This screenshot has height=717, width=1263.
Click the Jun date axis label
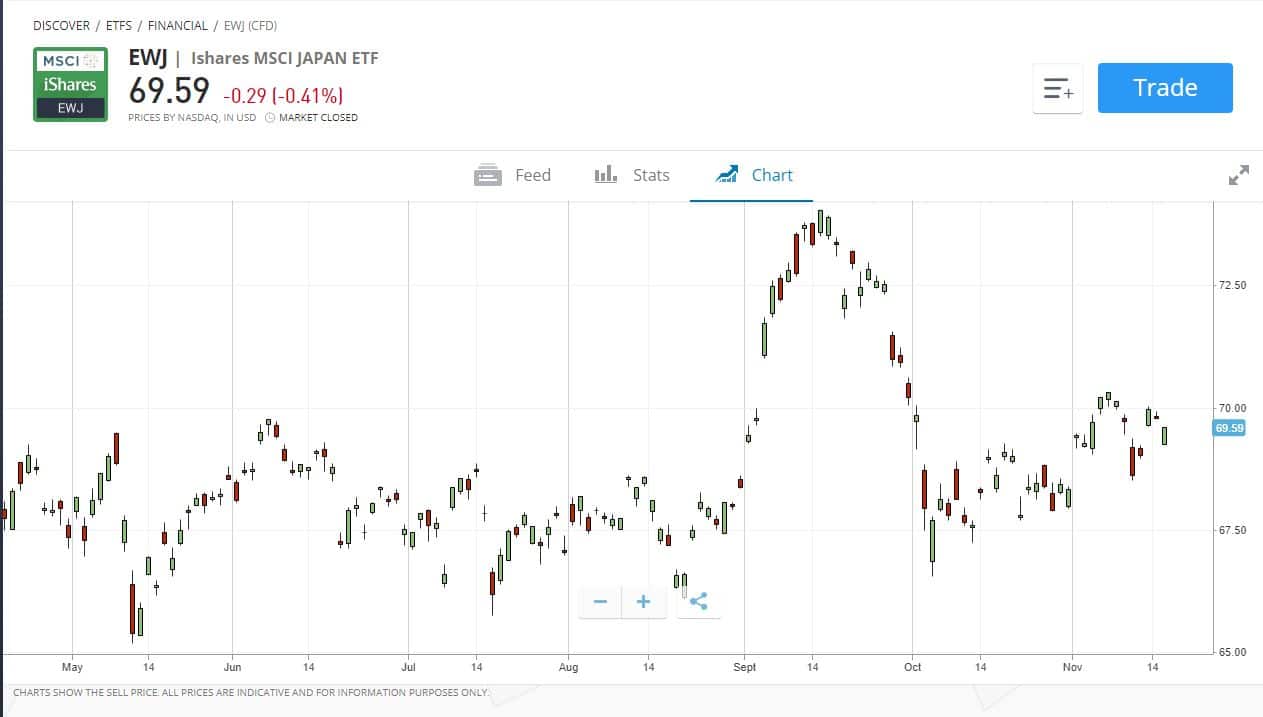(232, 667)
